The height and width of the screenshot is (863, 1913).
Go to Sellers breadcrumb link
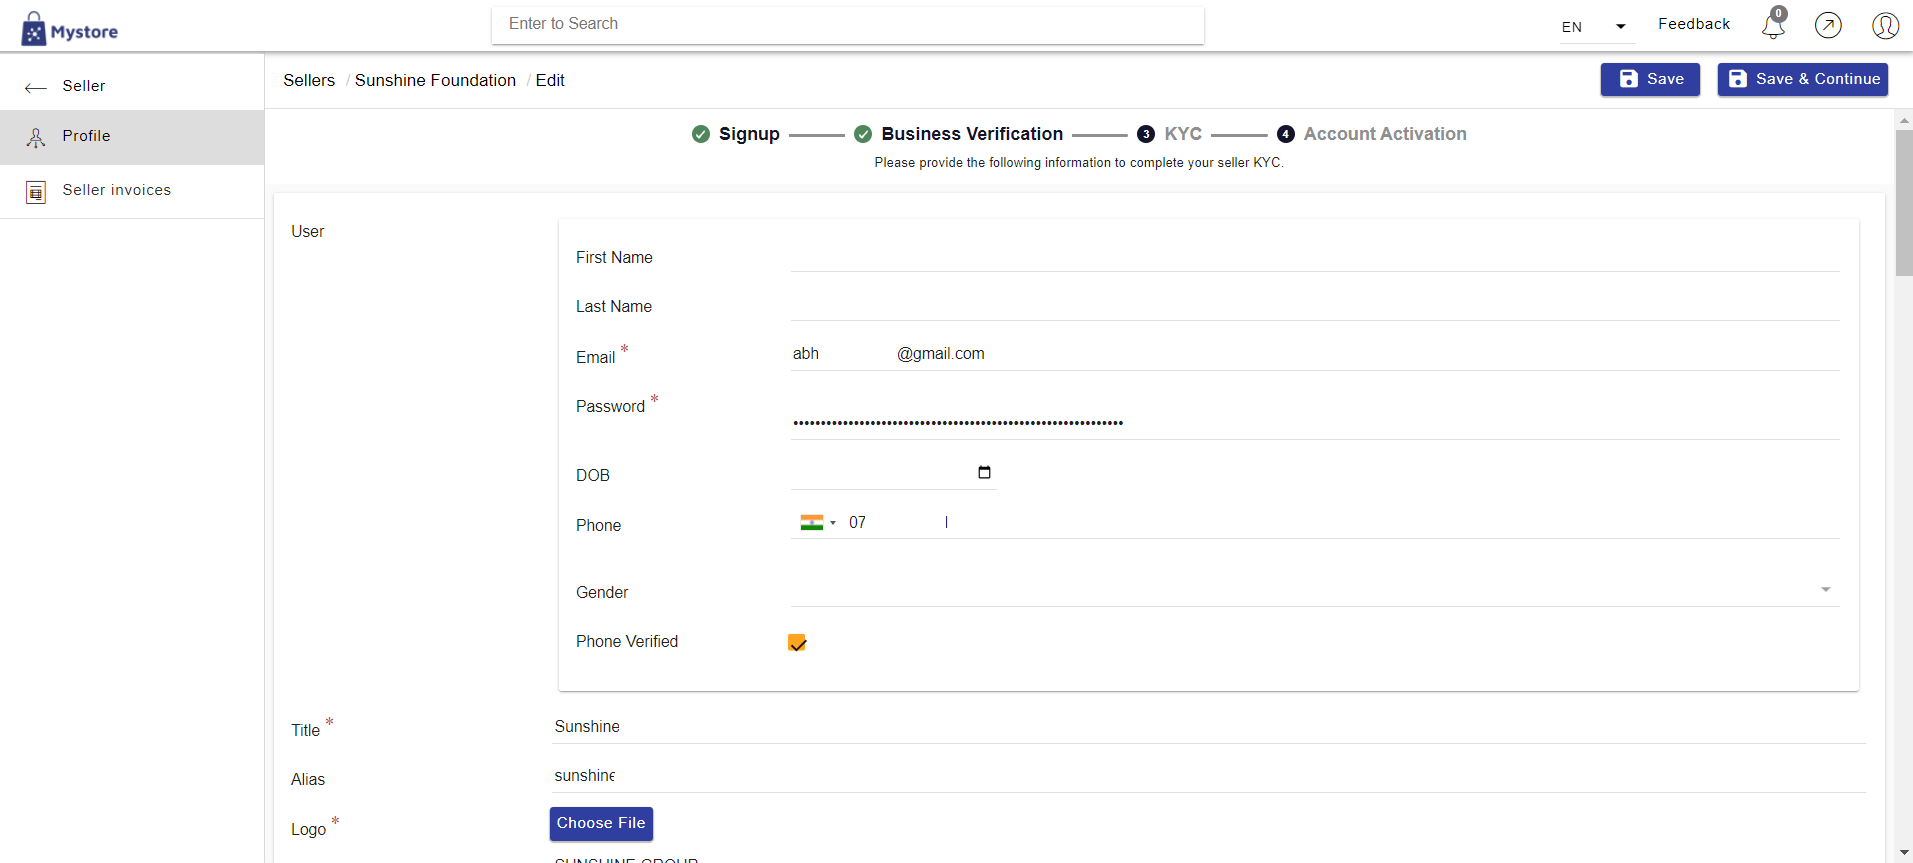pyautogui.click(x=309, y=80)
